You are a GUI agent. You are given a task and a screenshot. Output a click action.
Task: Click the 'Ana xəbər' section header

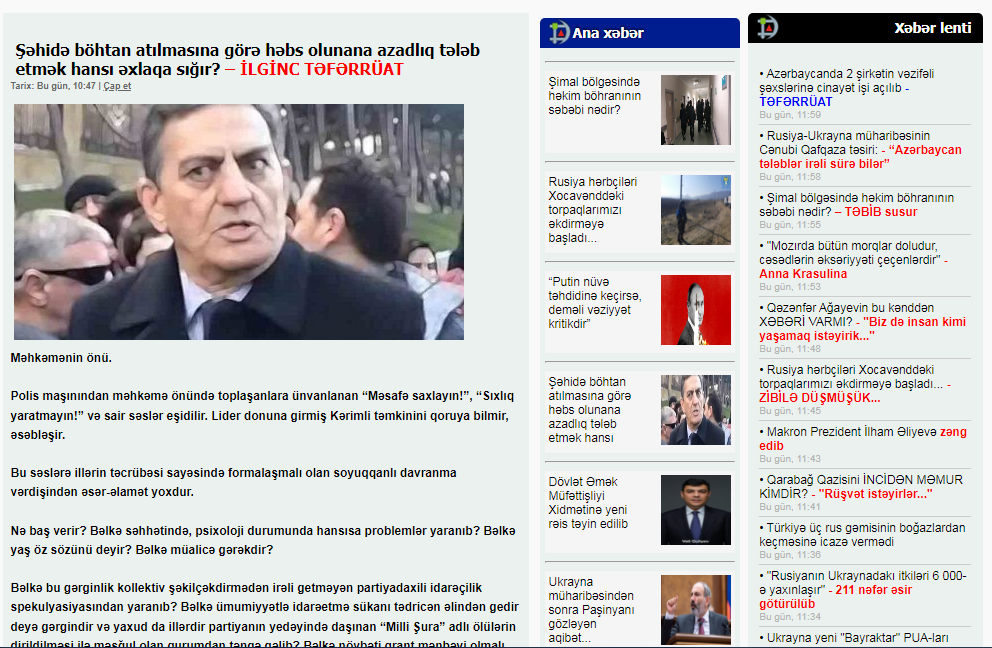pos(640,33)
